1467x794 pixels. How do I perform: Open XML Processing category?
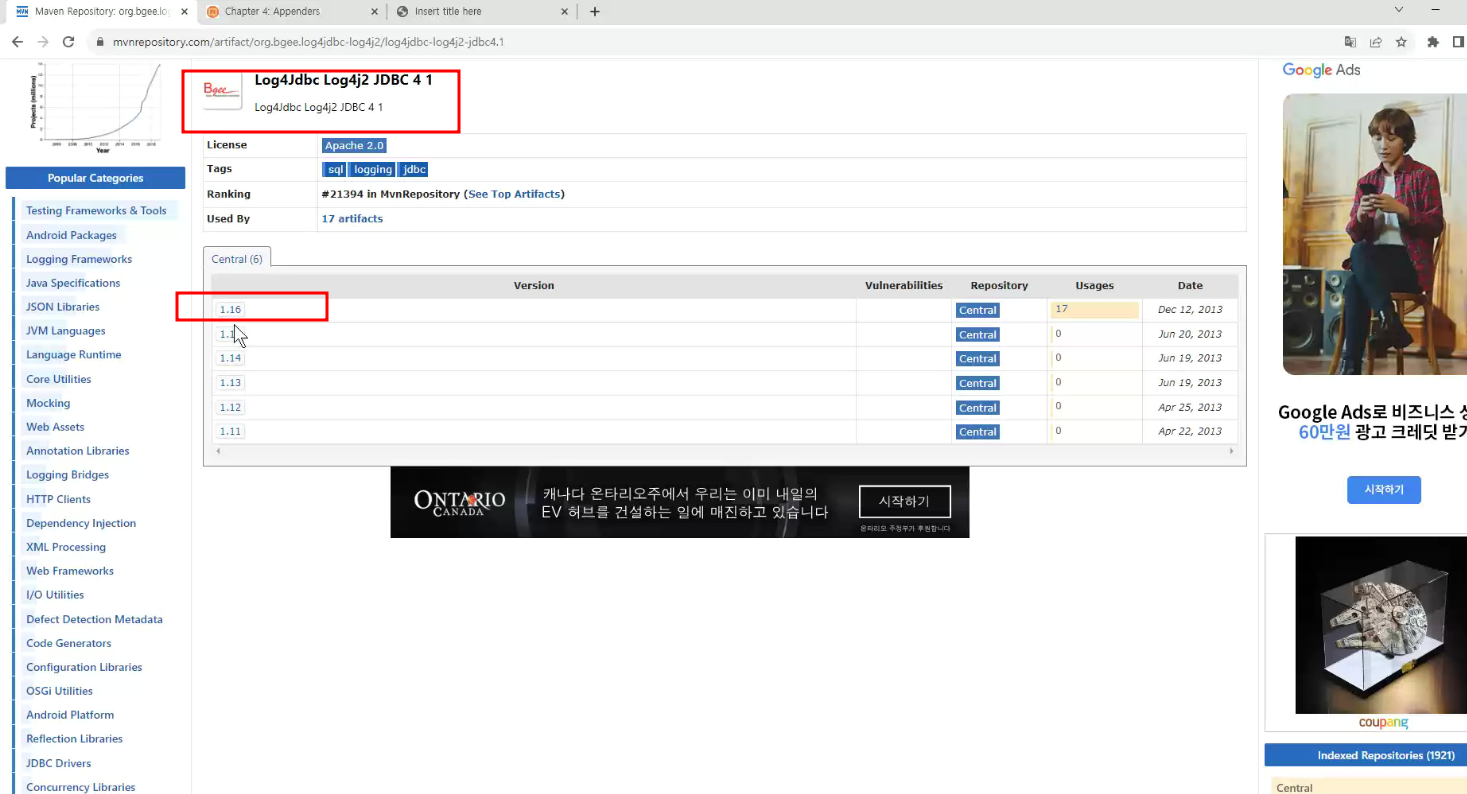pyautogui.click(x=66, y=547)
